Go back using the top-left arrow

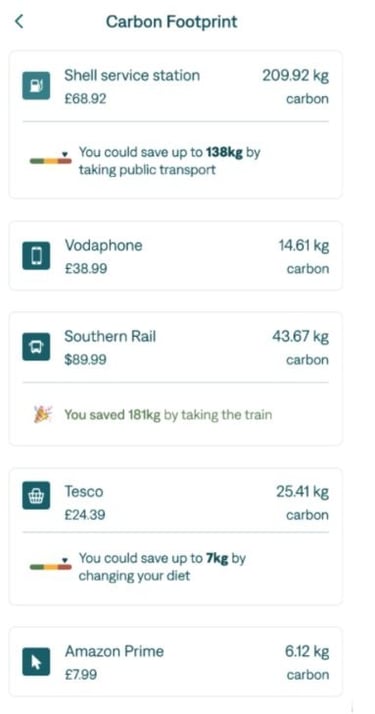pyautogui.click(x=19, y=21)
